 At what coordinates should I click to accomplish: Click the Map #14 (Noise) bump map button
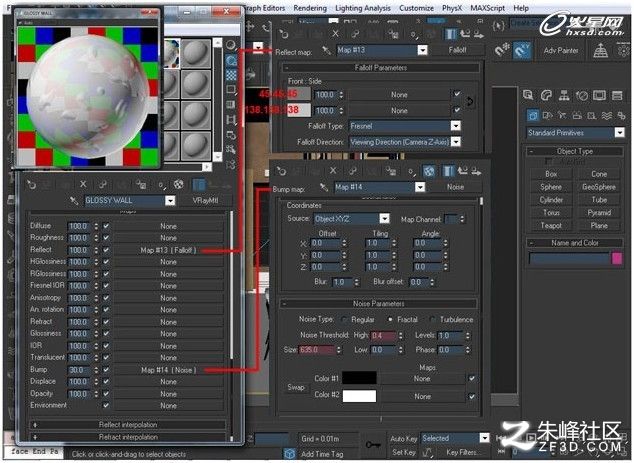168,370
